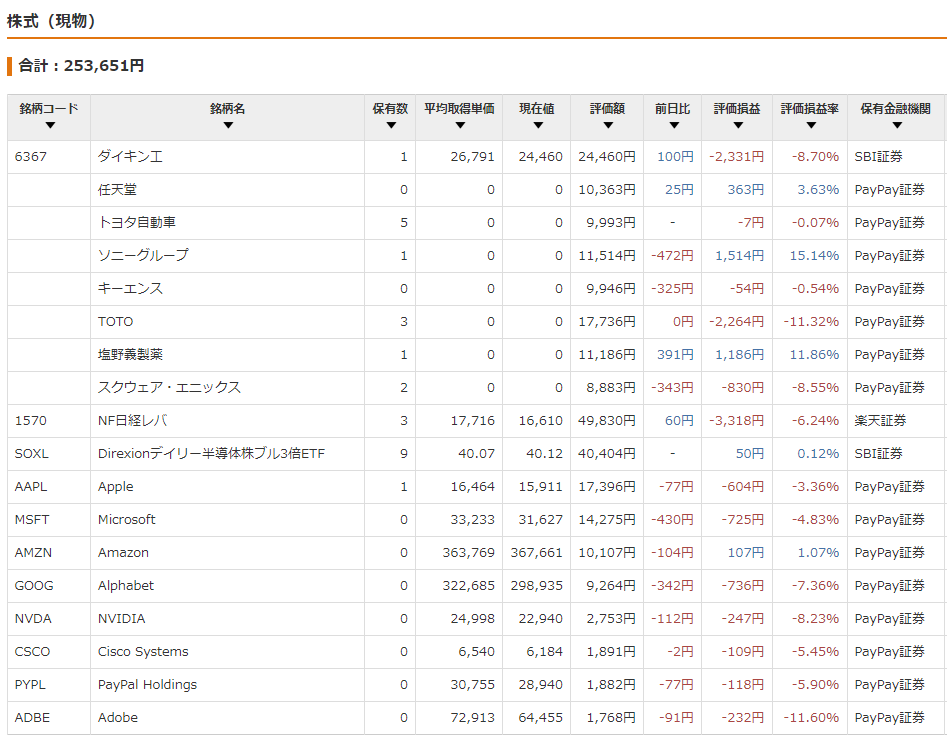Click stock code 6367
The width and height of the screenshot is (947, 741).
(30, 157)
